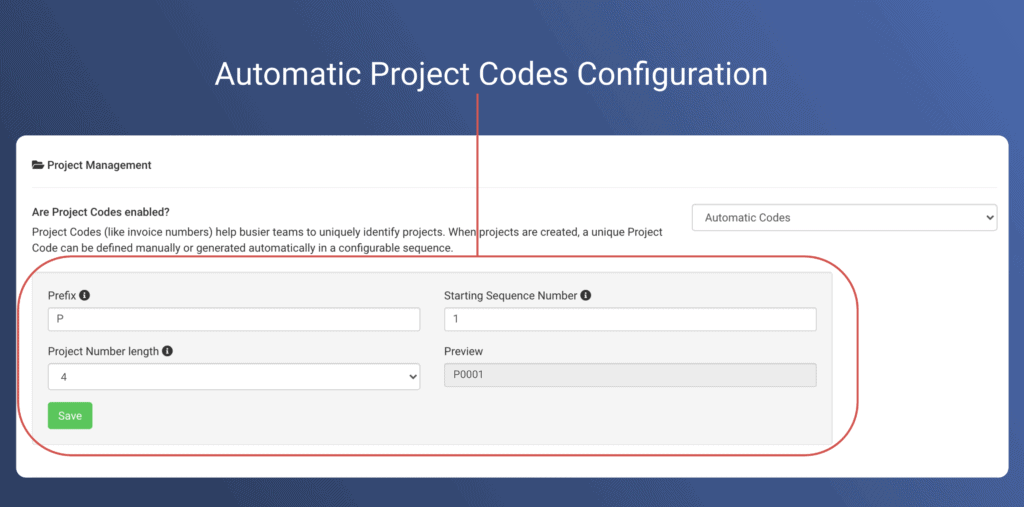Click the Automatic Project Codes Configuration title

(x=490, y=74)
